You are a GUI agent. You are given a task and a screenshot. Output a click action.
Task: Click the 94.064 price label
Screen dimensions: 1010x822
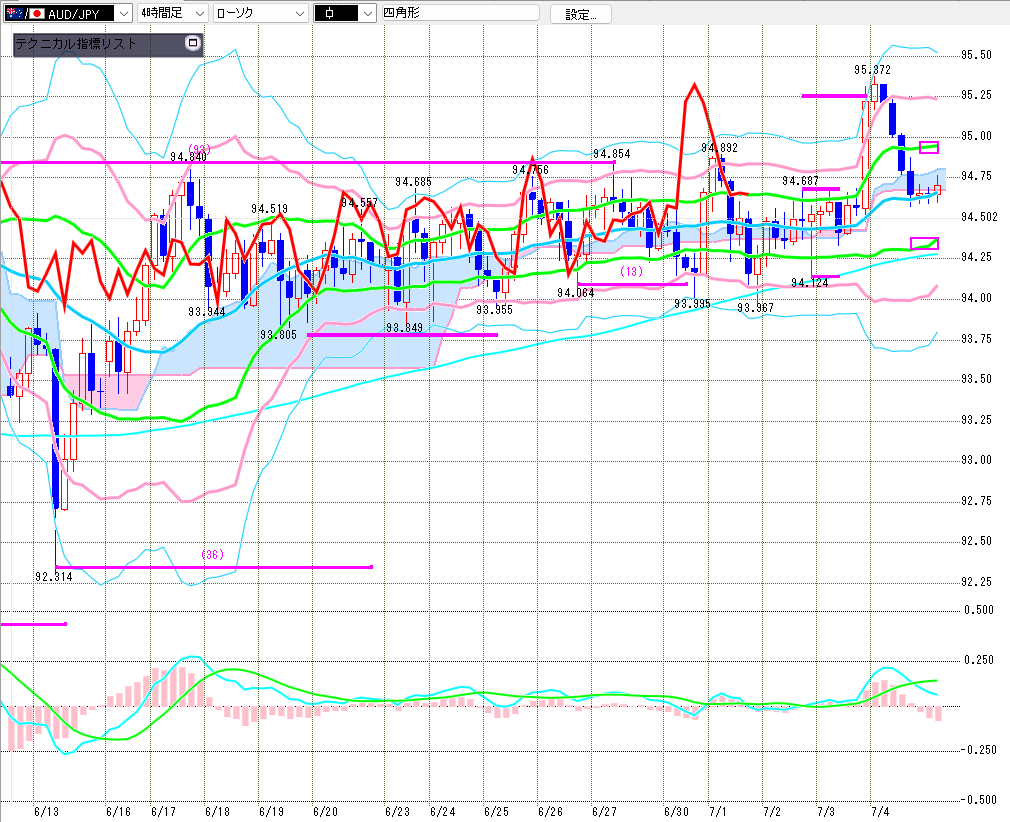coord(576,293)
